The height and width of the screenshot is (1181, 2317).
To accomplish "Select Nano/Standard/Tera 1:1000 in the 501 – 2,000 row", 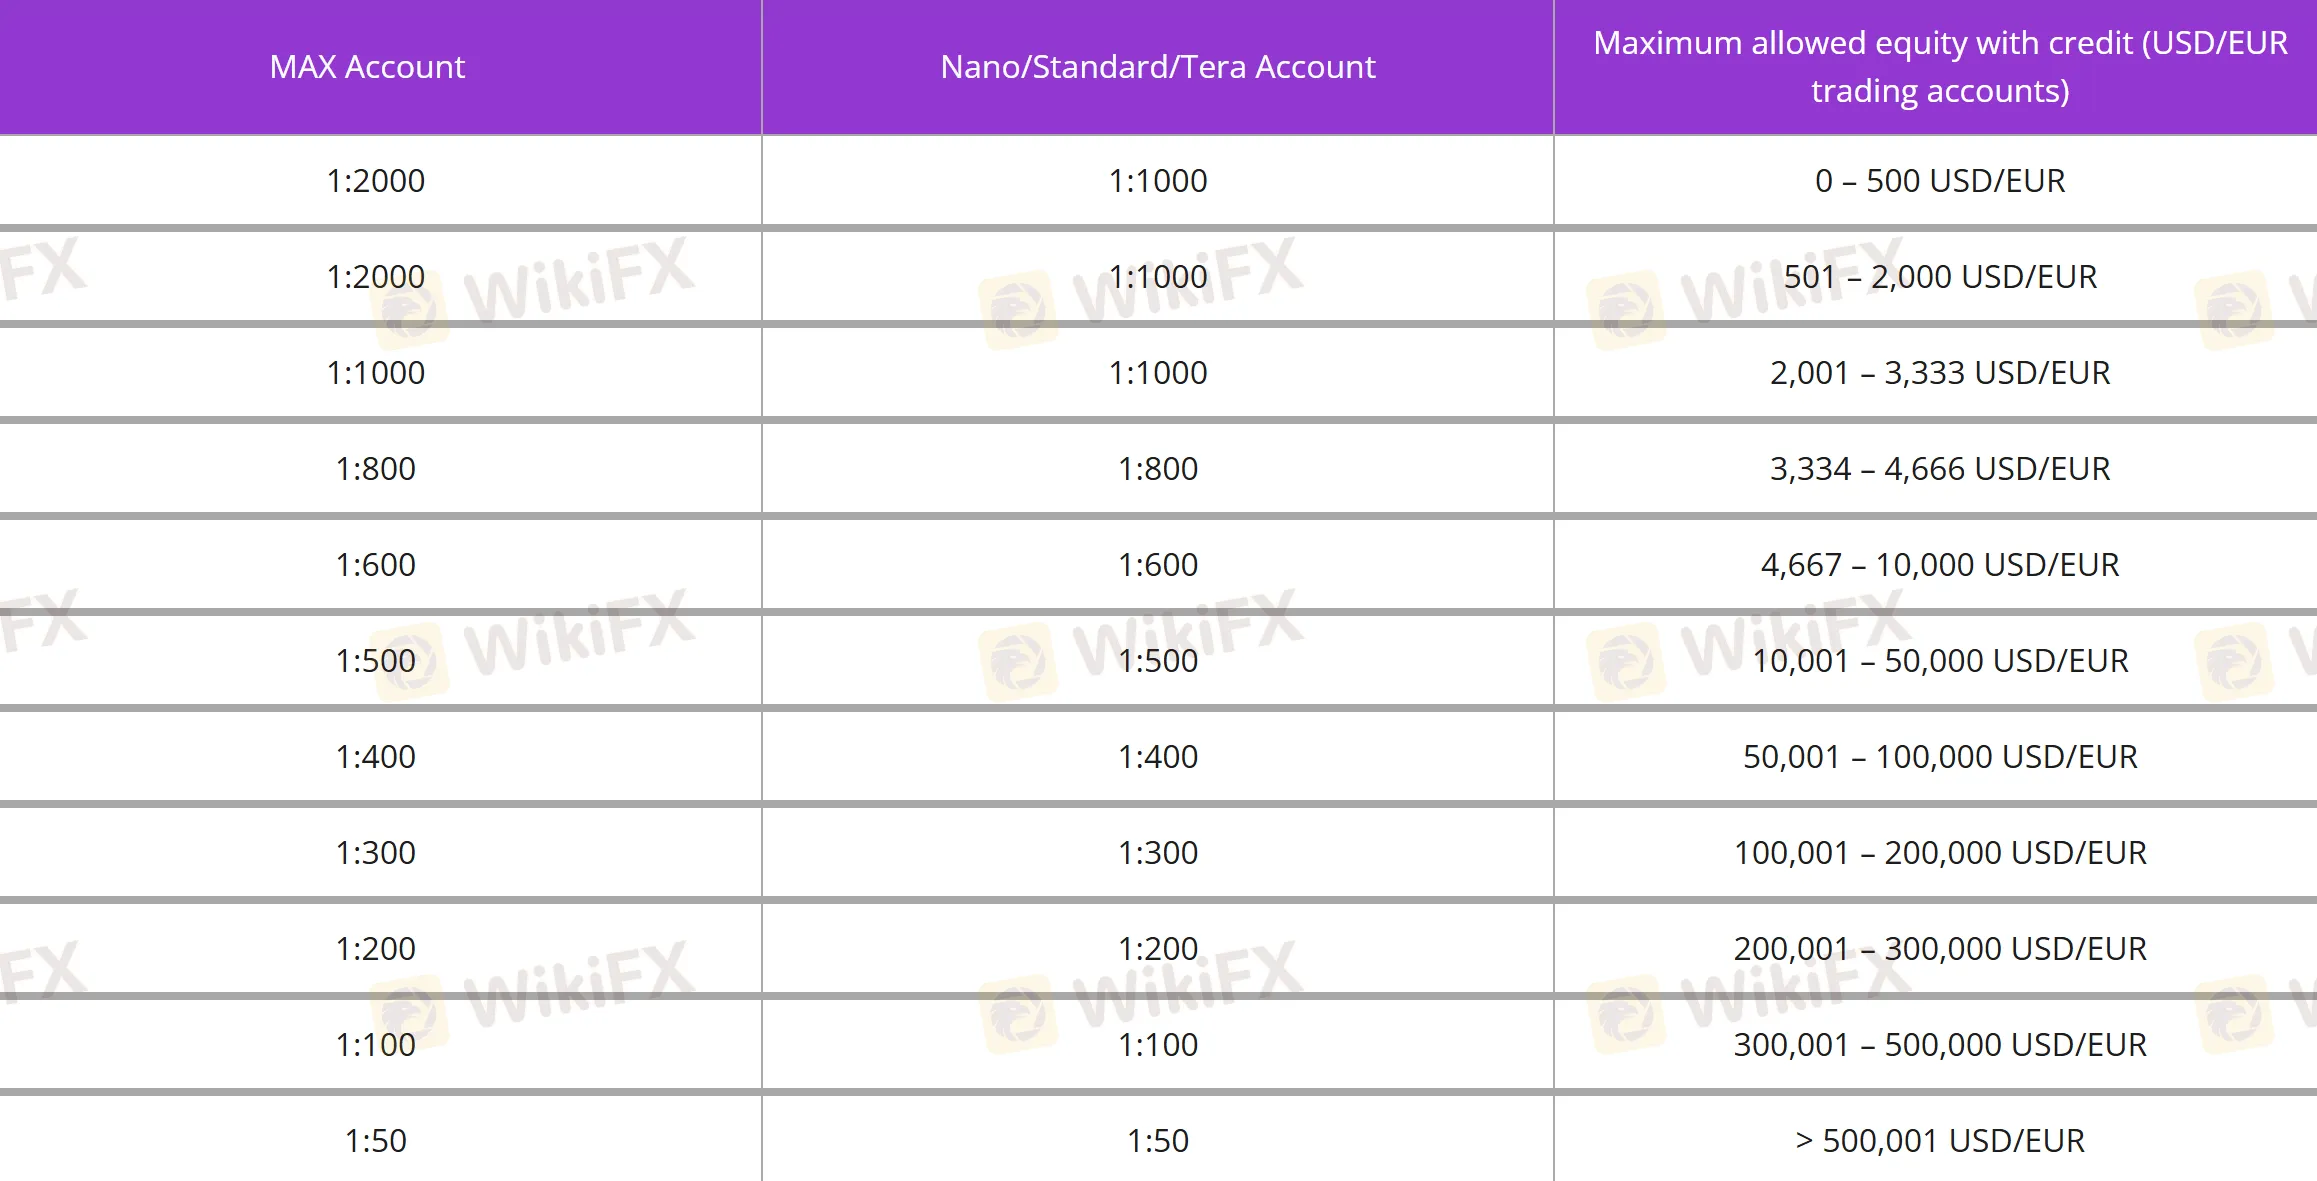I will click(1158, 277).
